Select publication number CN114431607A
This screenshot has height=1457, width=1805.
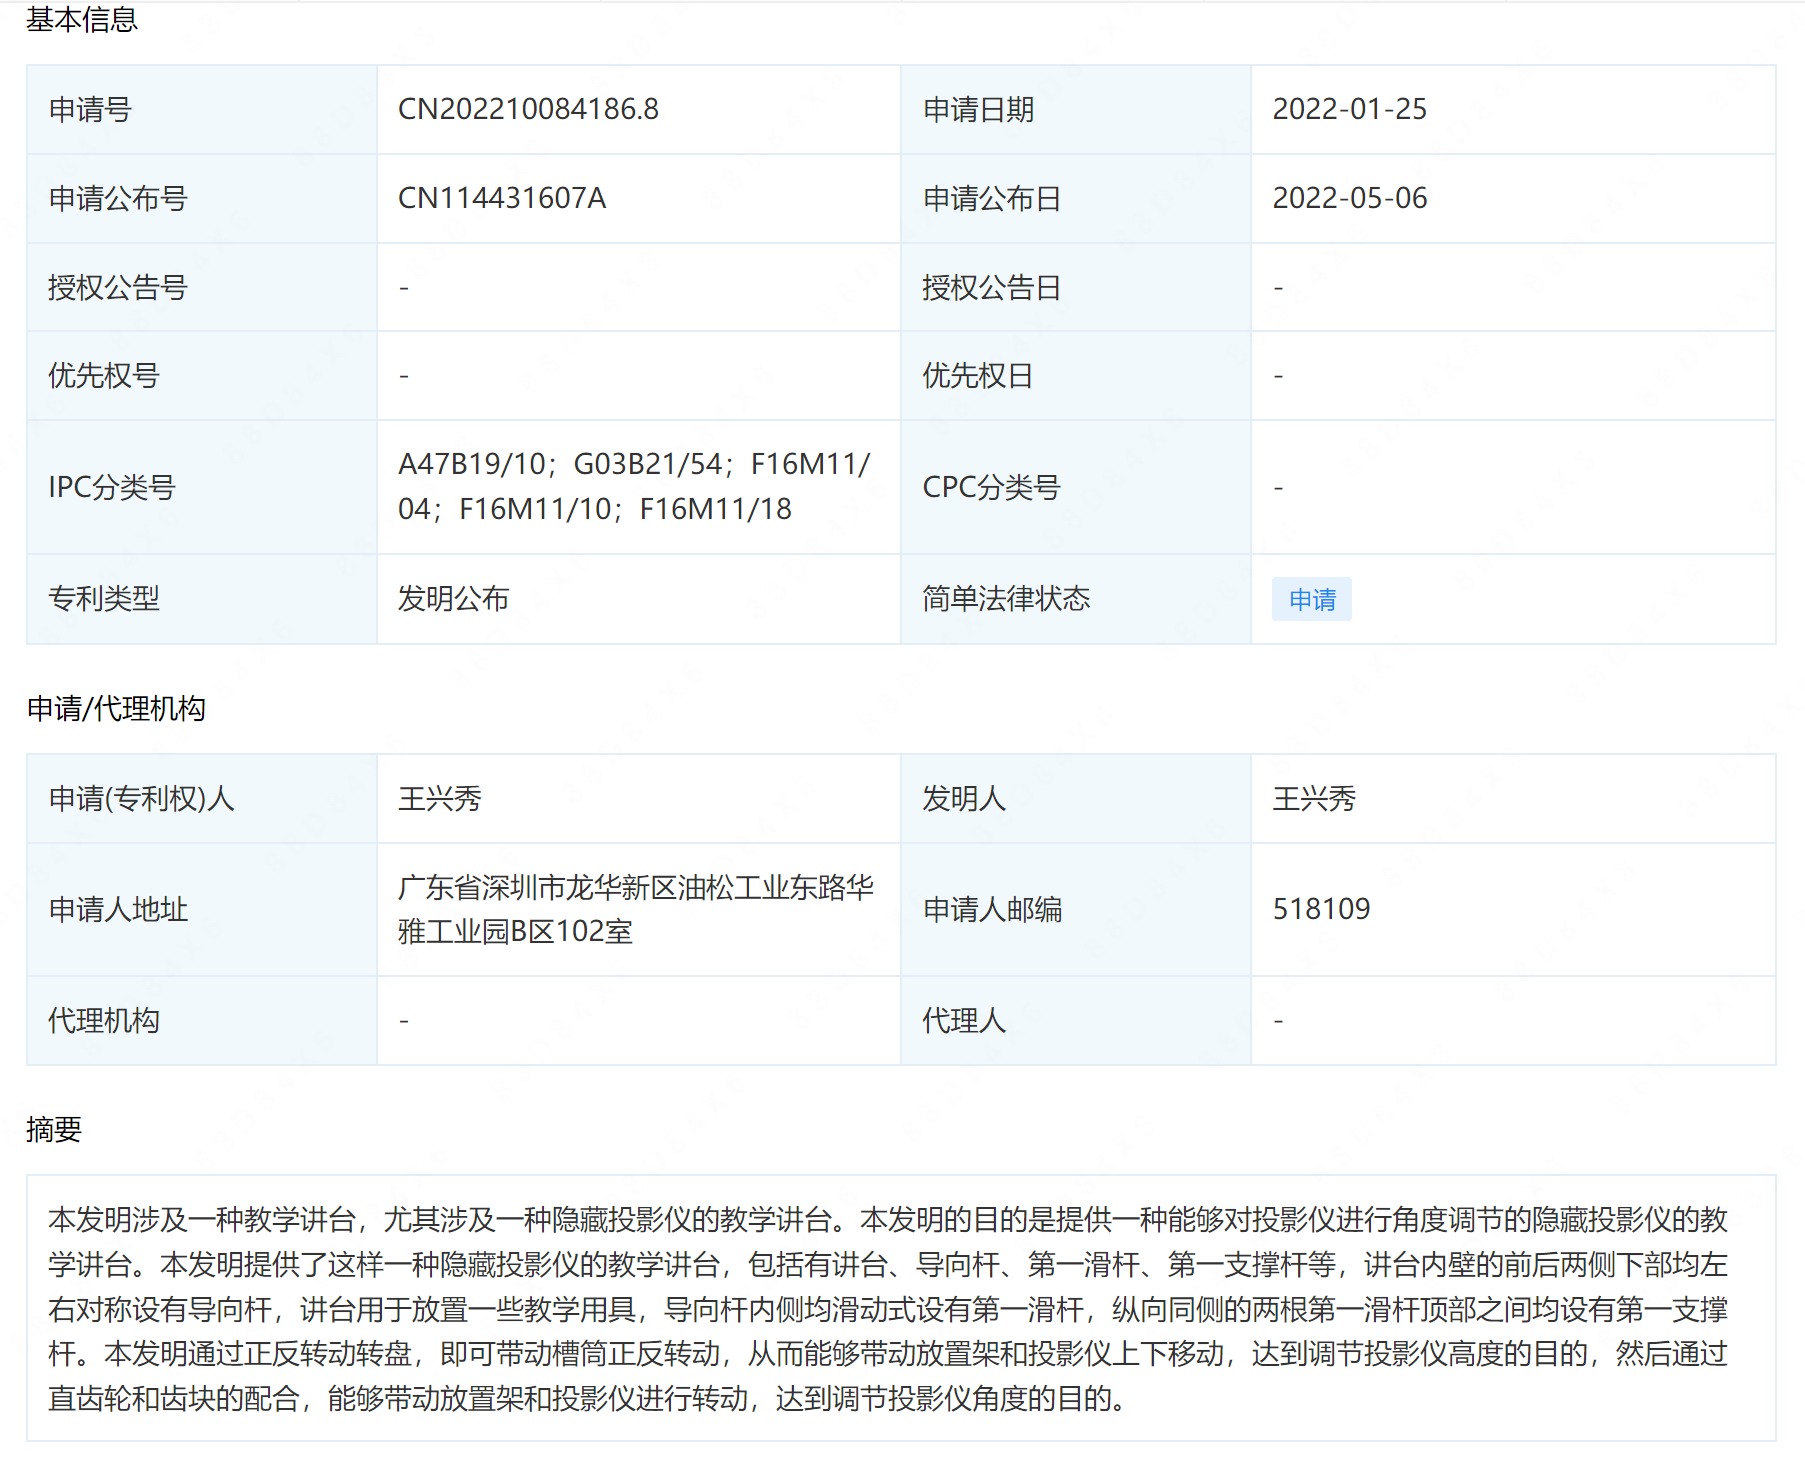502,198
